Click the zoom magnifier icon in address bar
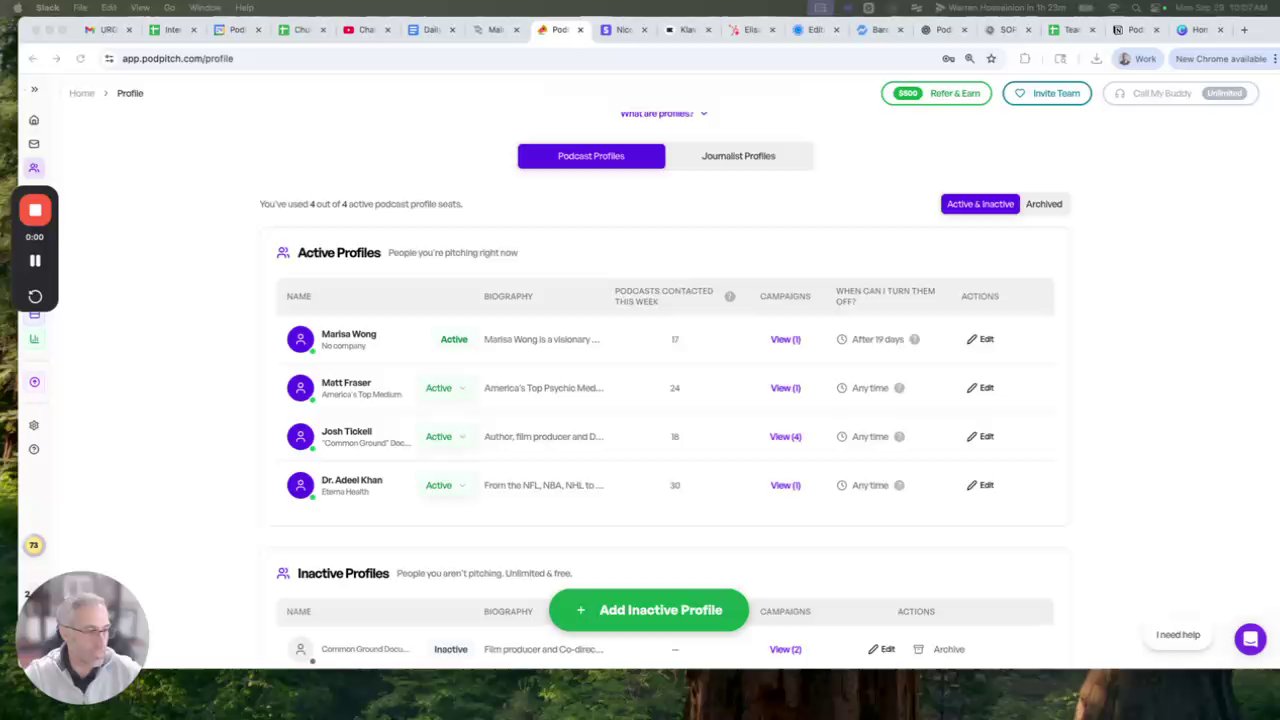This screenshot has width=1280, height=720. pos(969,59)
